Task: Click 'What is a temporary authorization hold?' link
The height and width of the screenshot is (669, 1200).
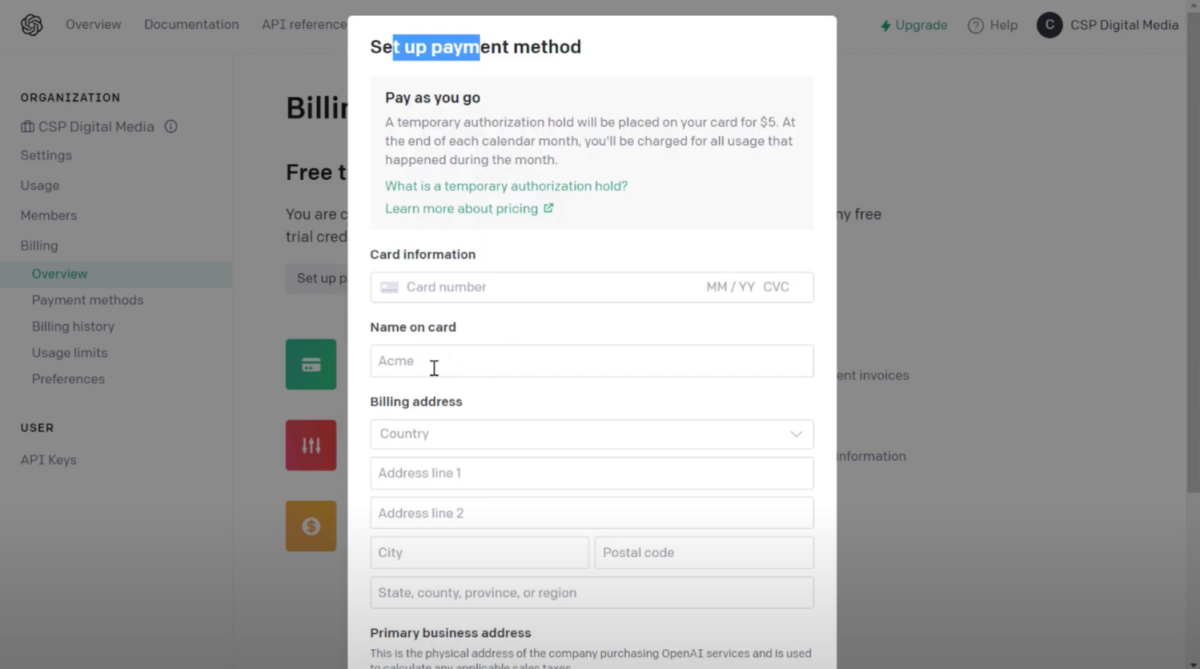Action: (x=506, y=186)
